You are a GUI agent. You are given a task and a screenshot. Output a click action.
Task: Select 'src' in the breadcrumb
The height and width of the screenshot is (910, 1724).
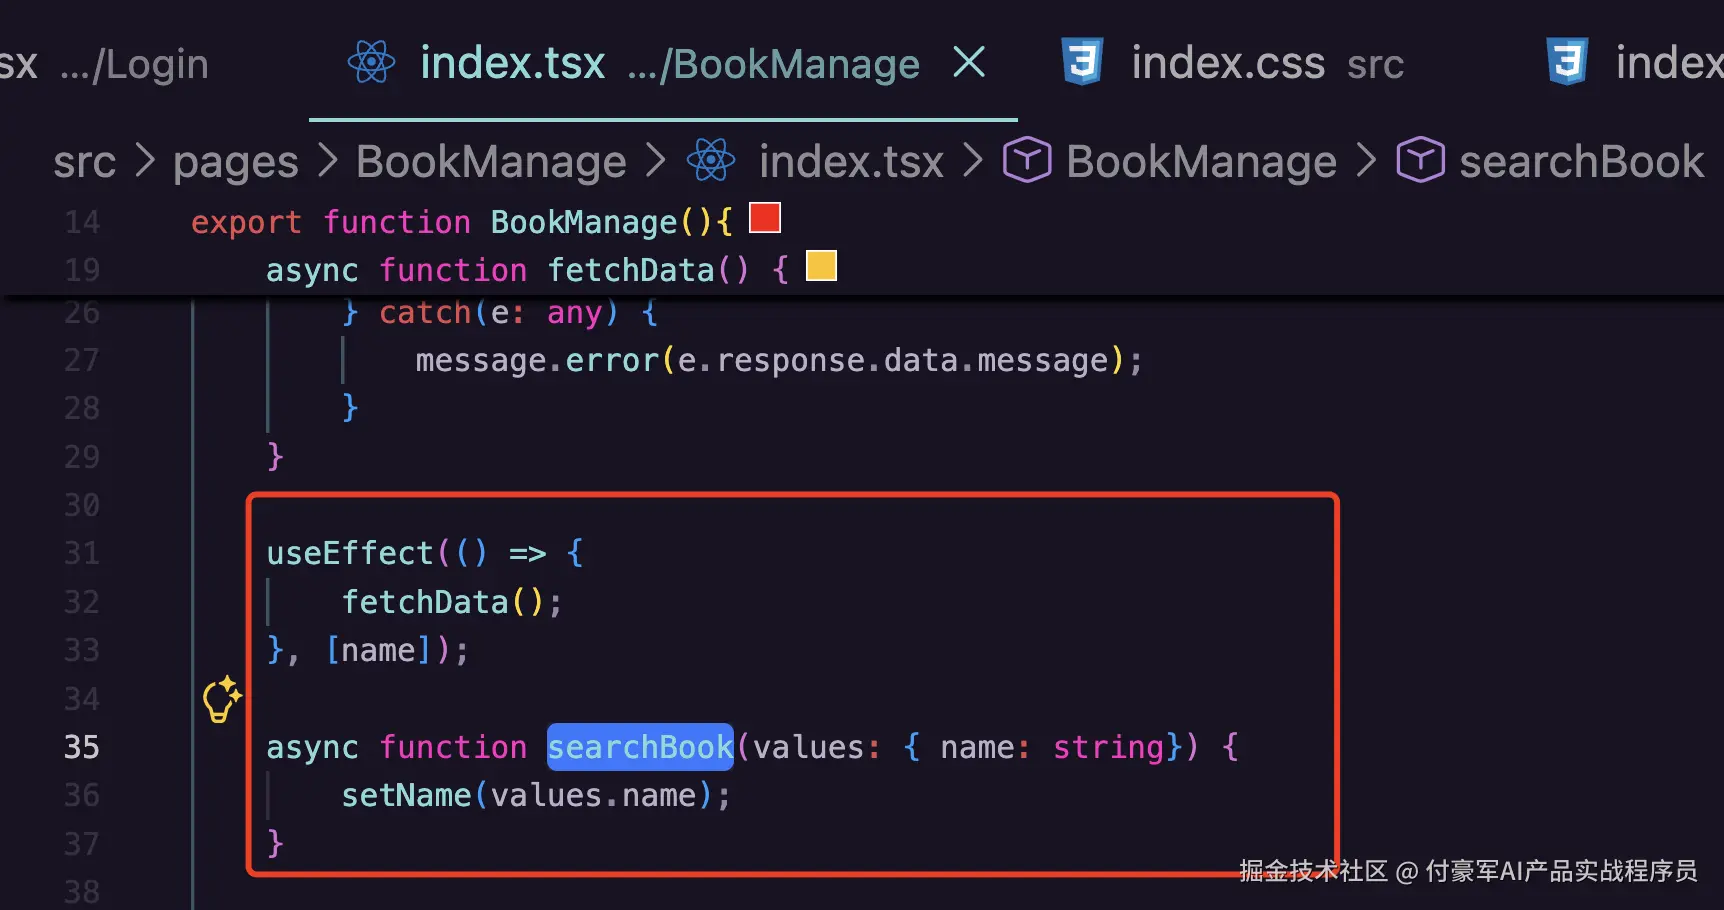pos(85,162)
